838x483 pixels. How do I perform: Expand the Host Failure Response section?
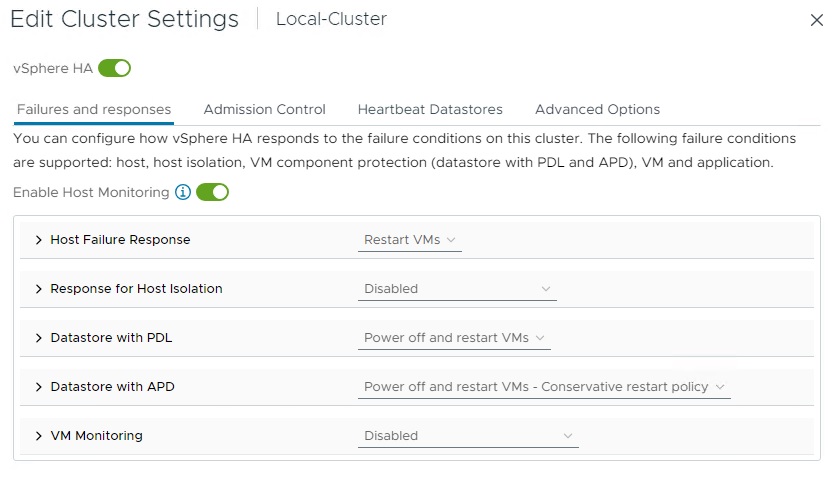[x=39, y=240]
